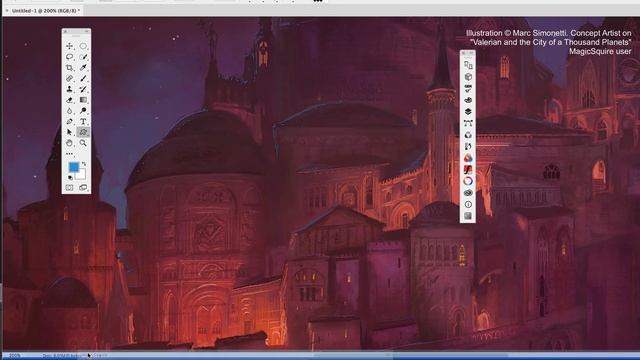Select the Path Selection arrow tool
The image size is (640, 360).
pyautogui.click(x=69, y=132)
